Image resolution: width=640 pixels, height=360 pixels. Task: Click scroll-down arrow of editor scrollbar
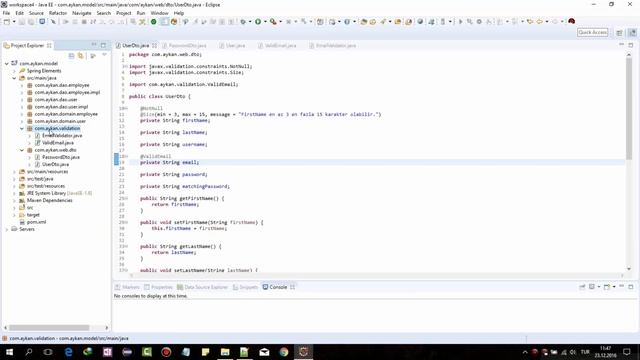coord(629,269)
